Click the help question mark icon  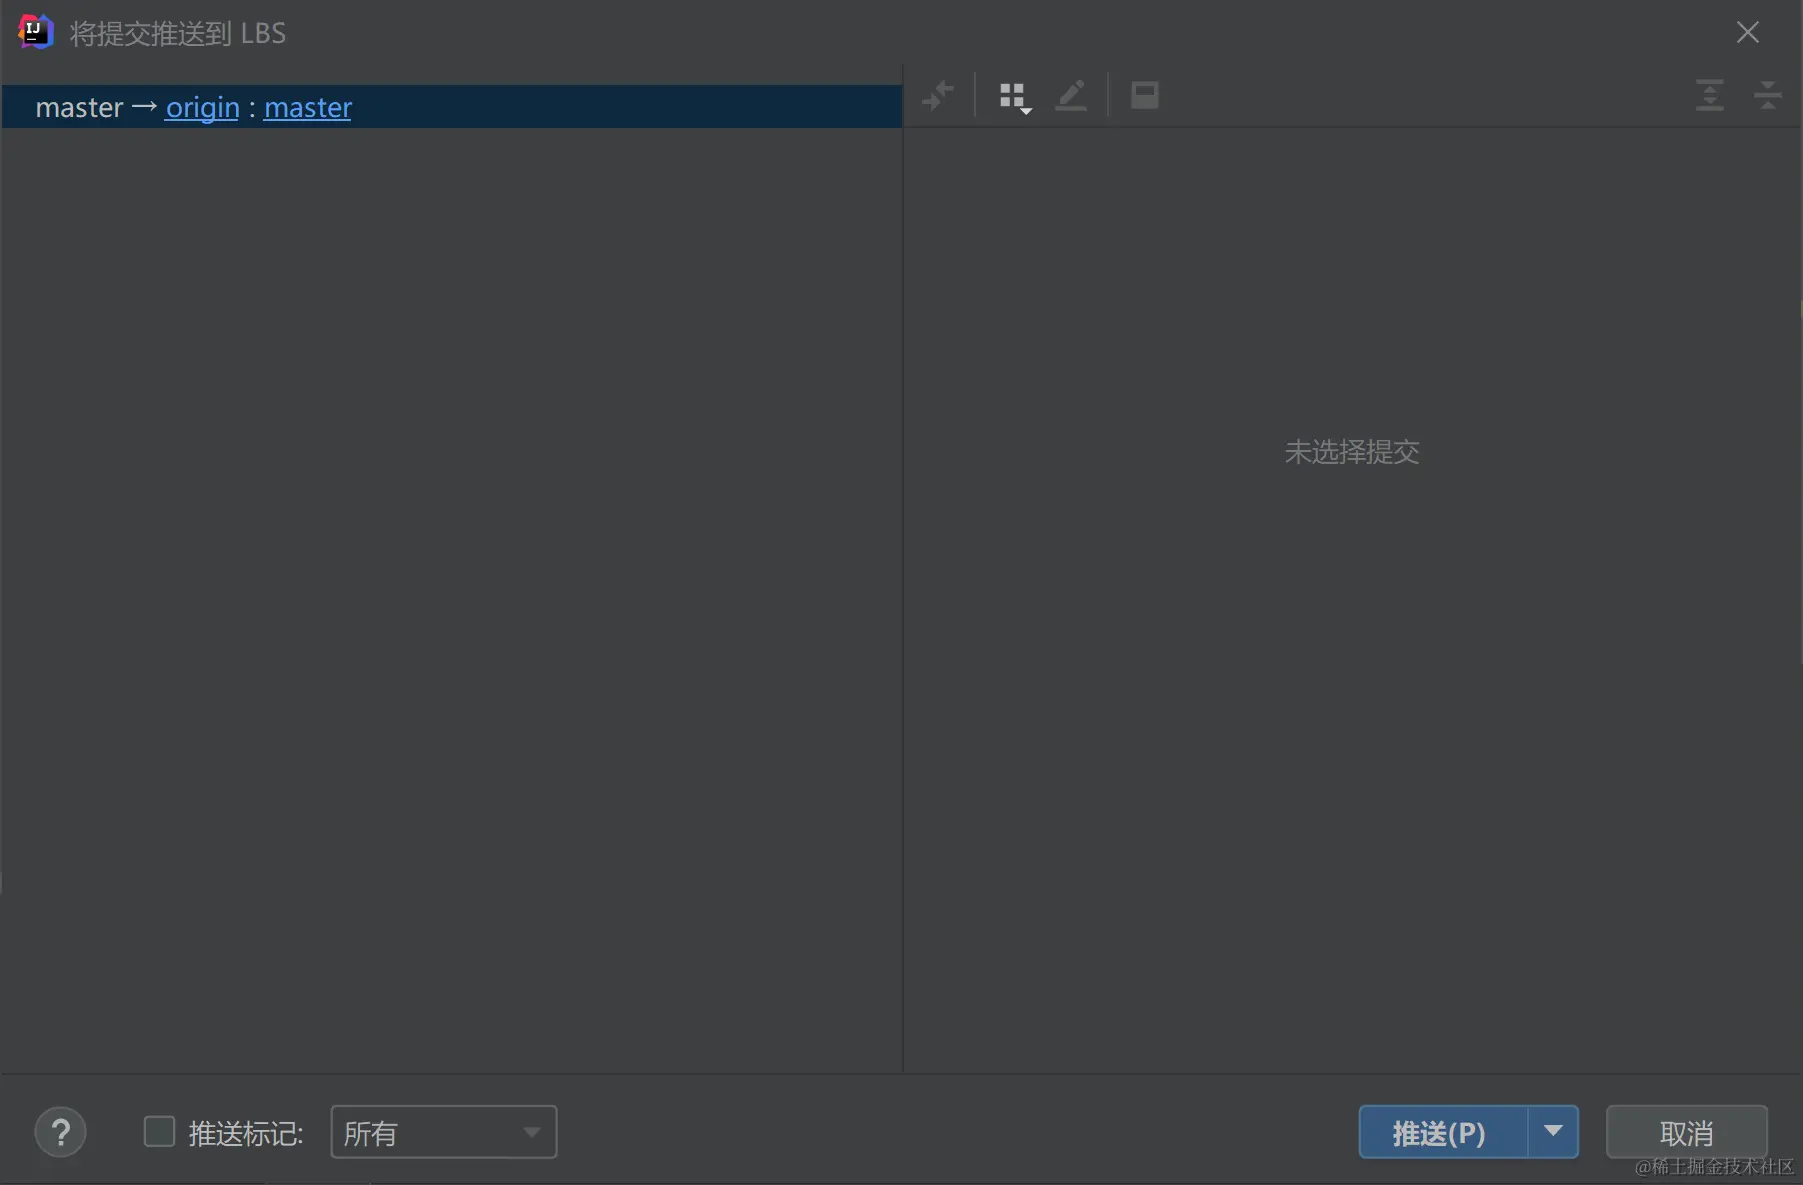pyautogui.click(x=60, y=1132)
